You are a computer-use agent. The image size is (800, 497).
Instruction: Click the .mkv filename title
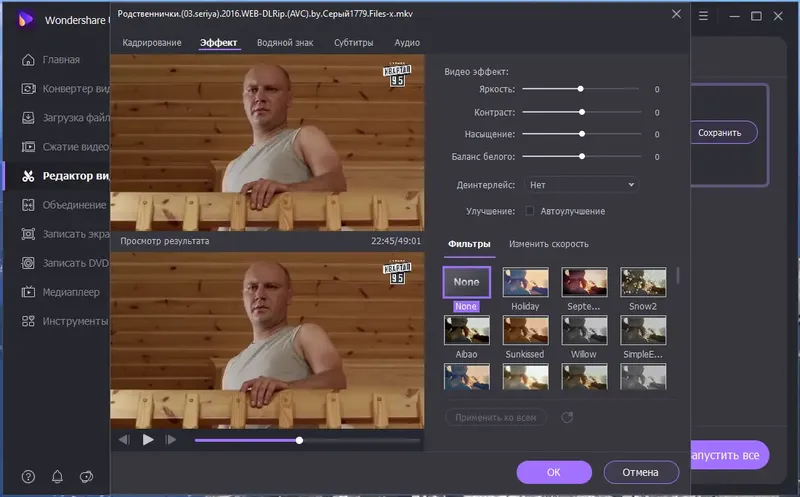pos(265,14)
